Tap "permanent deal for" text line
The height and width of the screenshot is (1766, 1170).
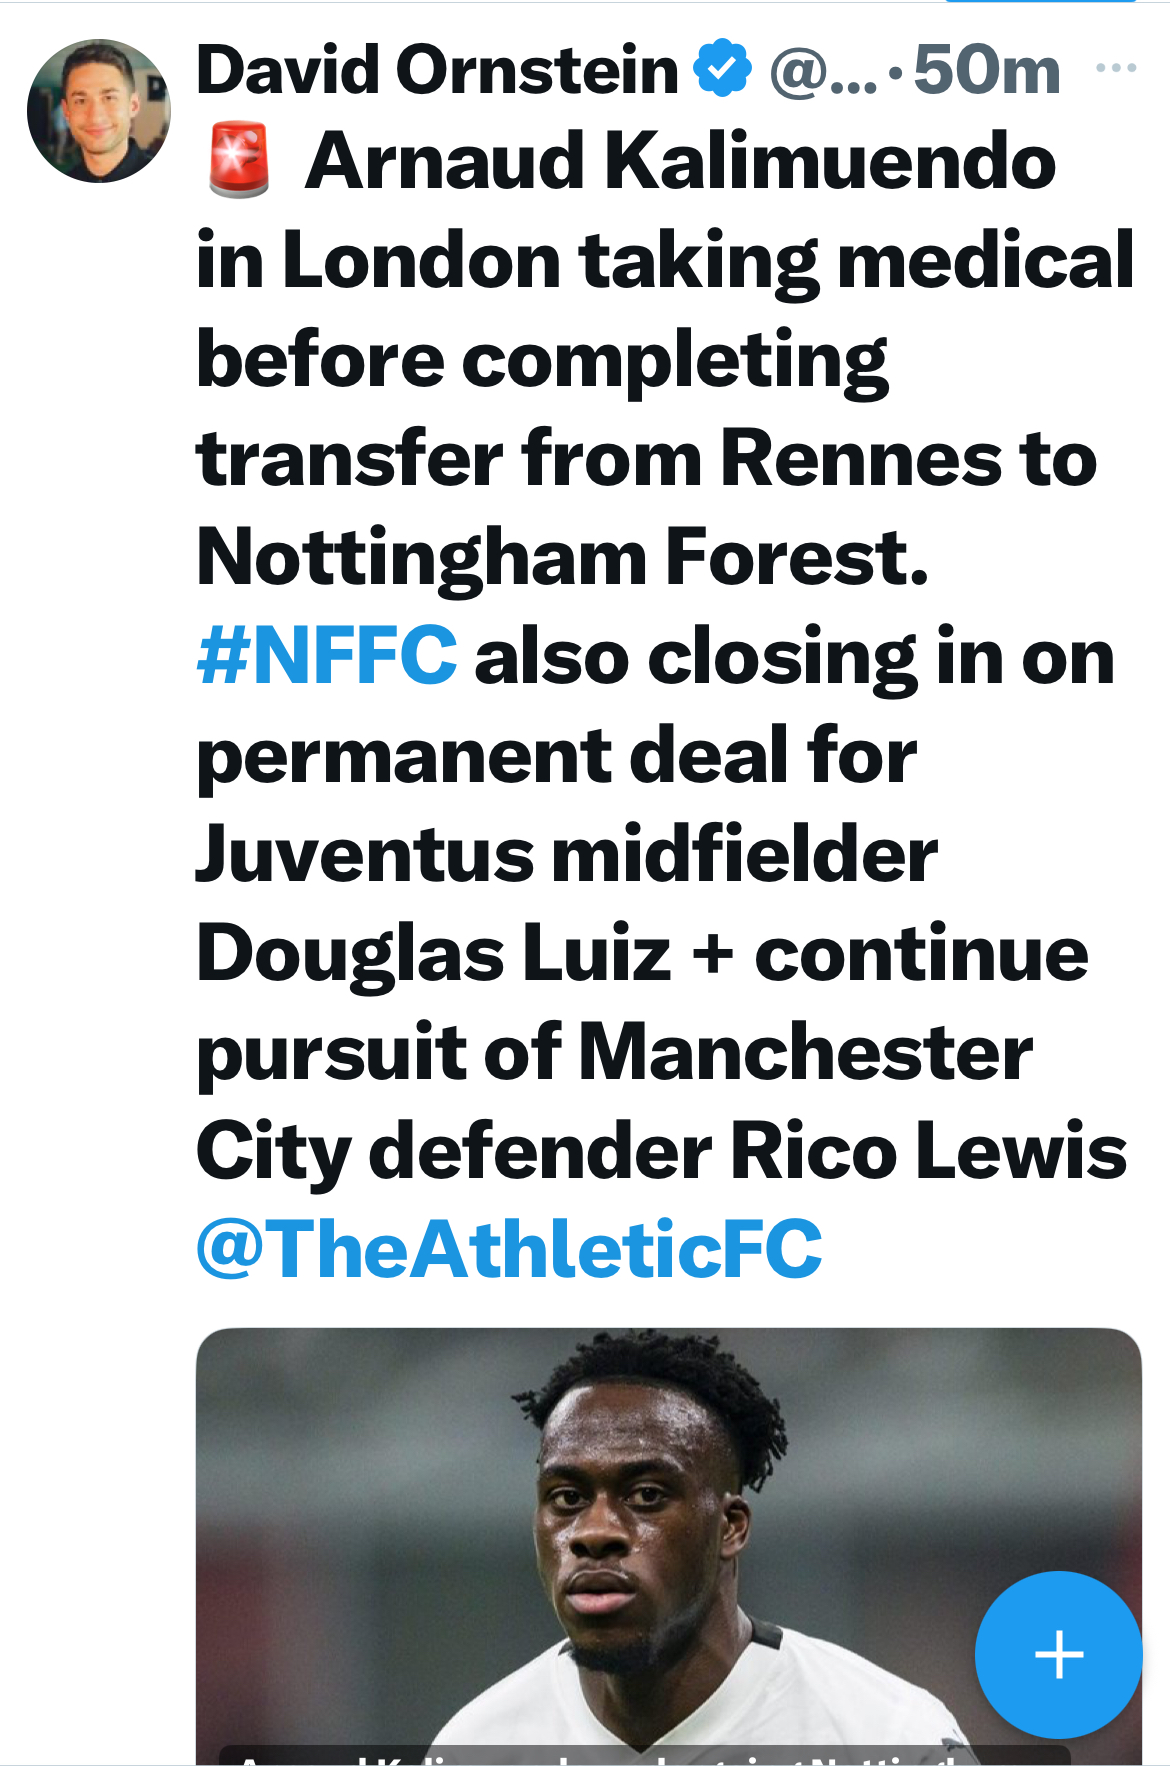tap(556, 755)
